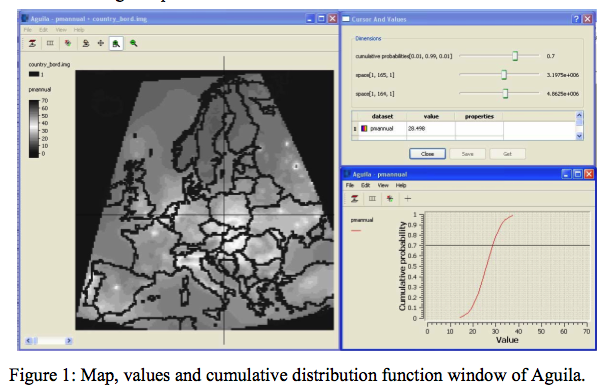Click the Close button in Cursor And Values

[x=427, y=154]
